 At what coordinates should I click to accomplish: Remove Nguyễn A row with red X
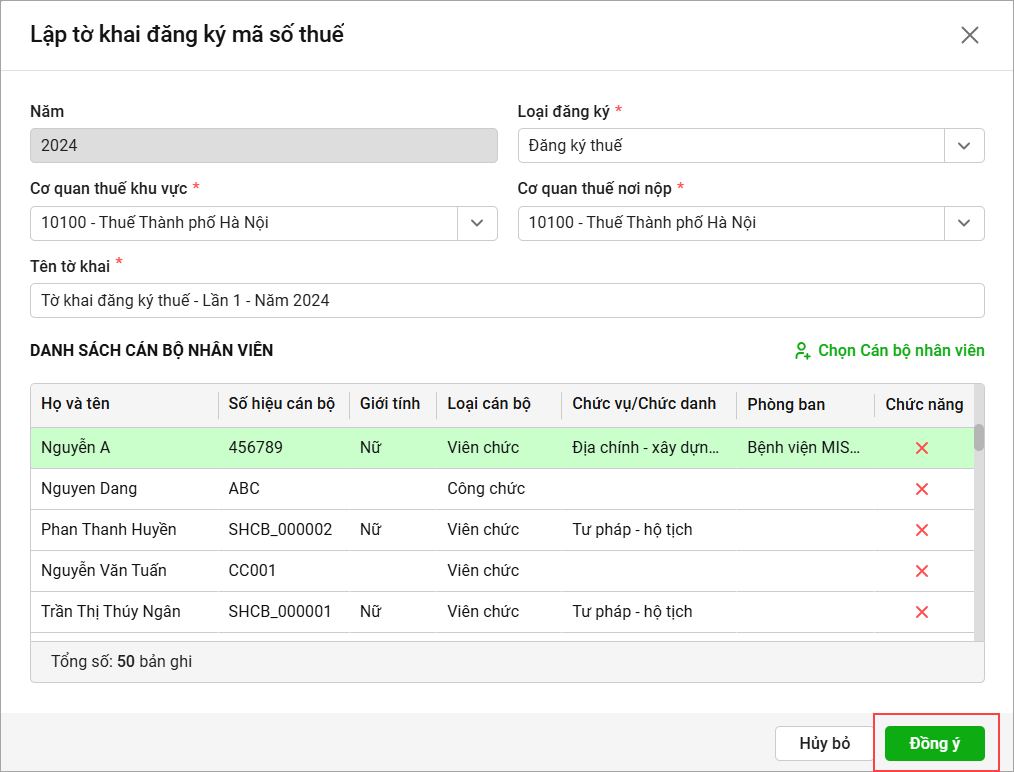922,448
